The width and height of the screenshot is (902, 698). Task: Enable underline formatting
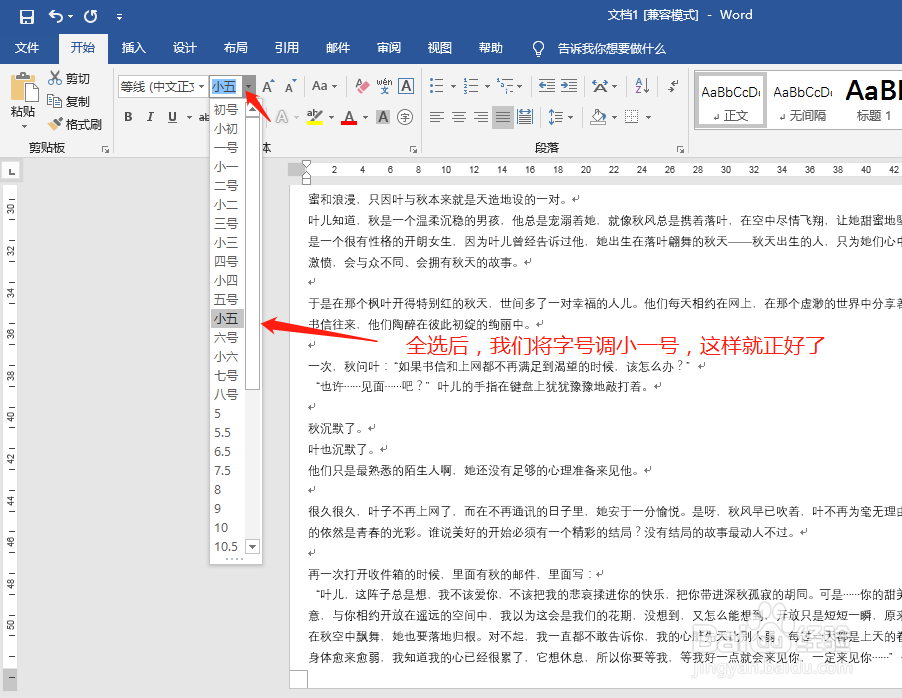coord(172,118)
